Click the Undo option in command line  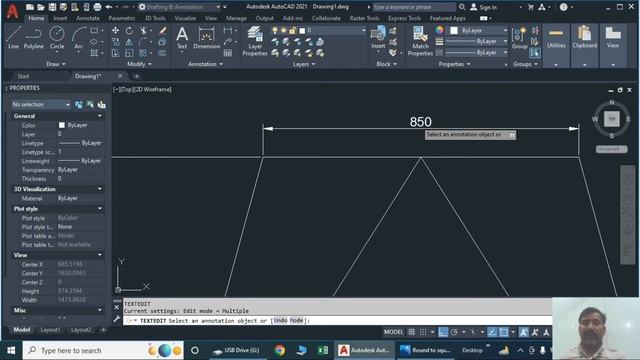tap(280, 320)
